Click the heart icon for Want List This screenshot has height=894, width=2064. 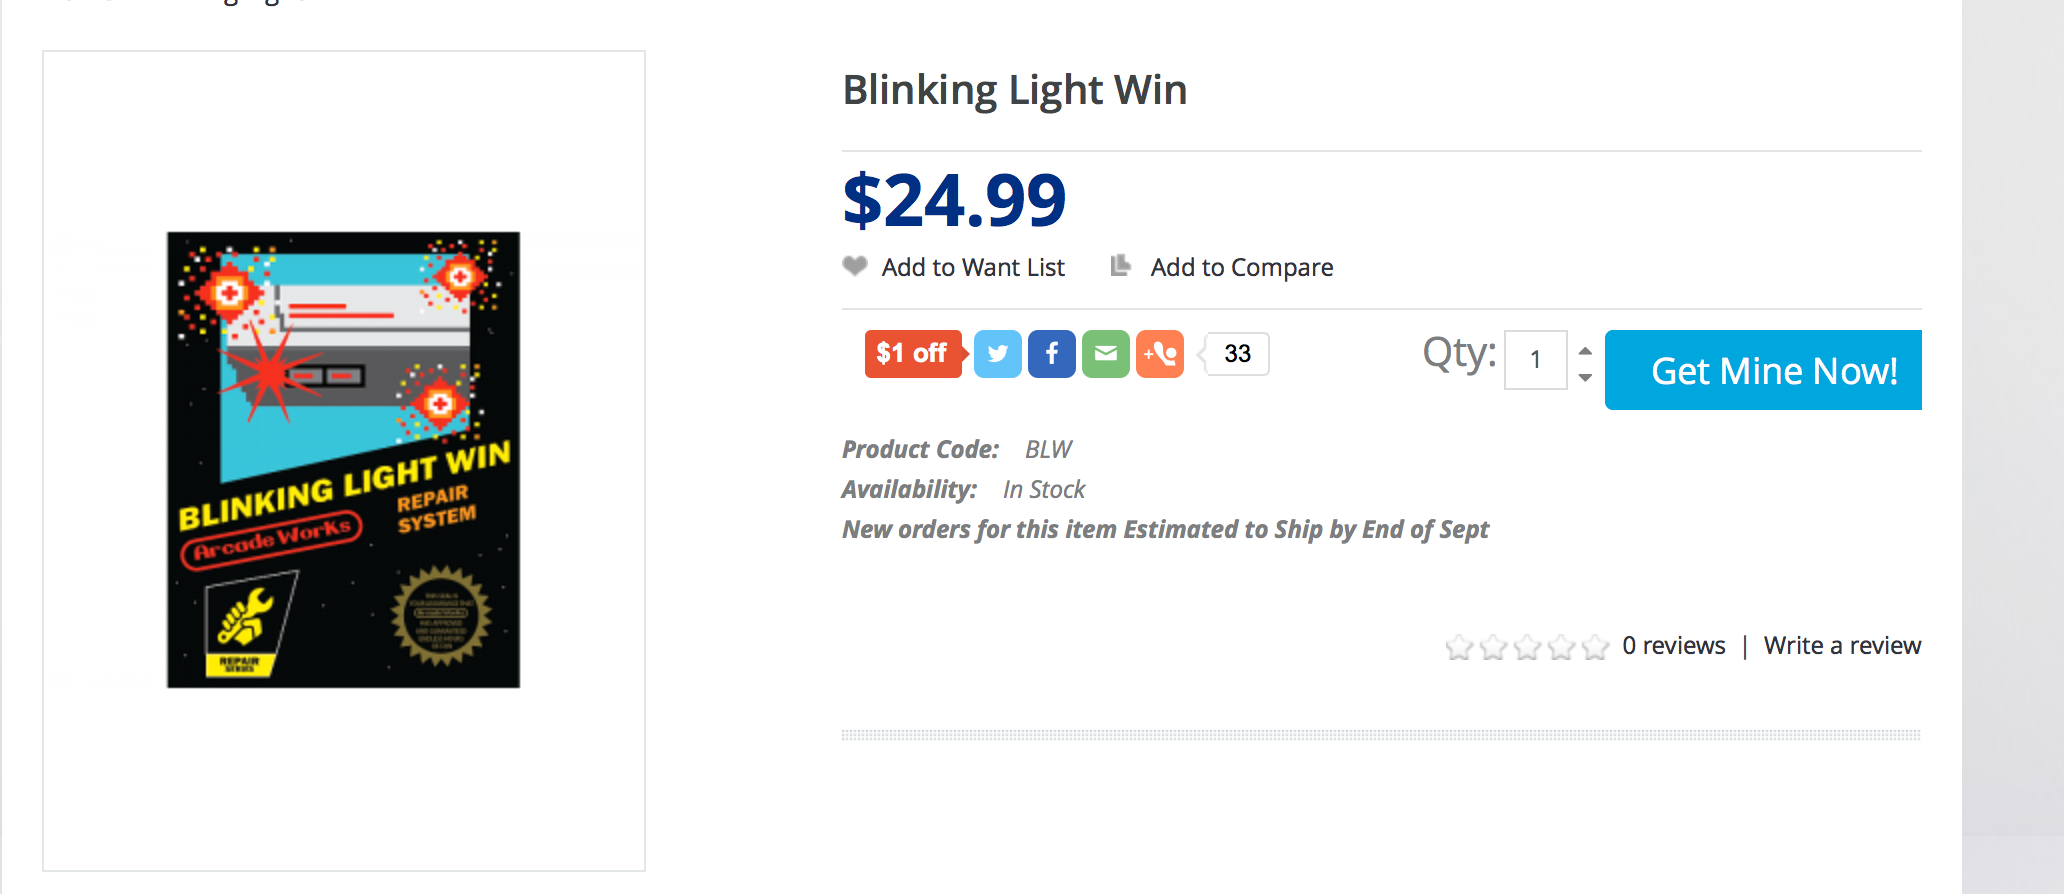[x=855, y=266]
